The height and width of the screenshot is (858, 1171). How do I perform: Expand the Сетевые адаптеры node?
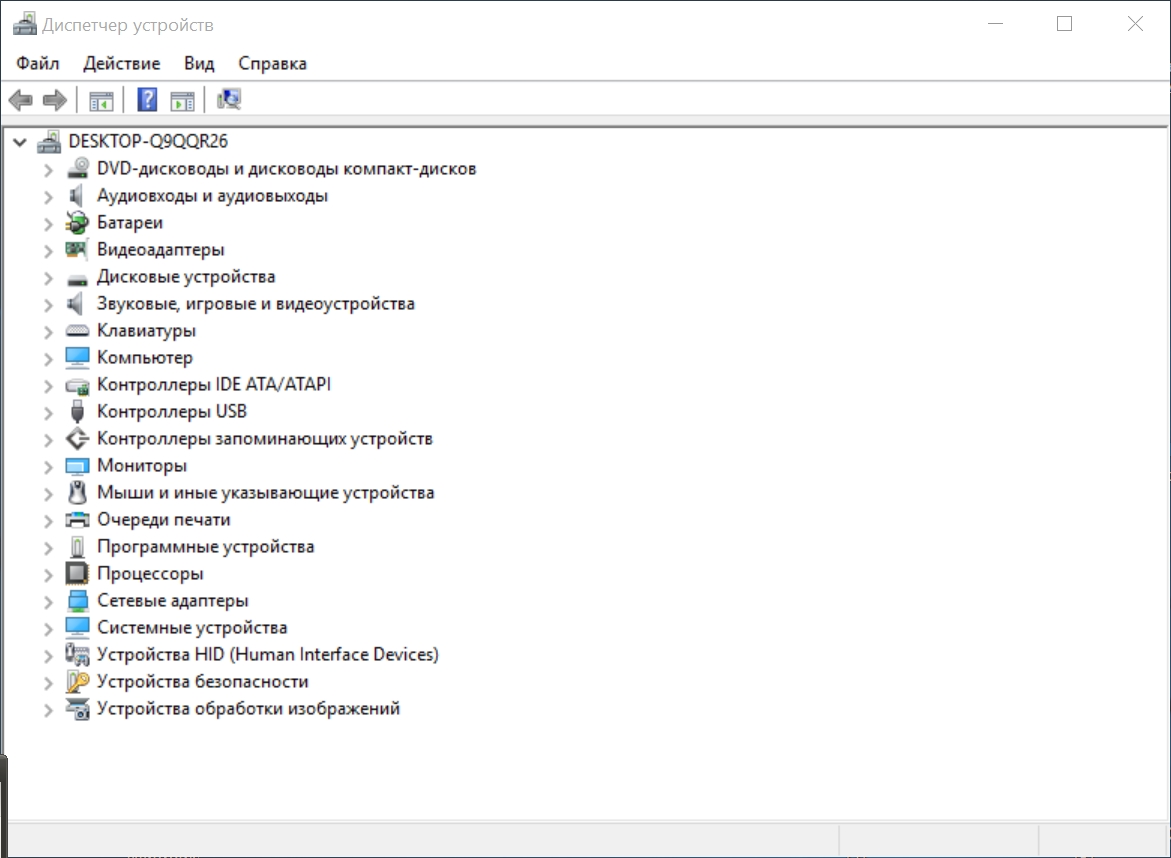click(x=48, y=601)
